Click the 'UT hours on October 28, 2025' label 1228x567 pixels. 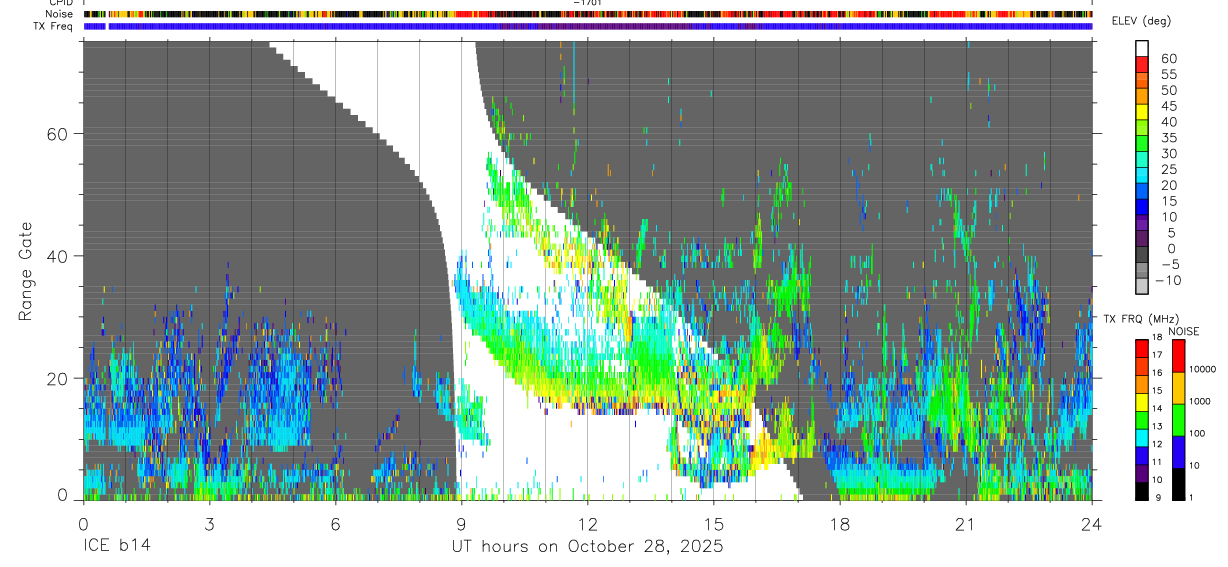pyautogui.click(x=587, y=546)
